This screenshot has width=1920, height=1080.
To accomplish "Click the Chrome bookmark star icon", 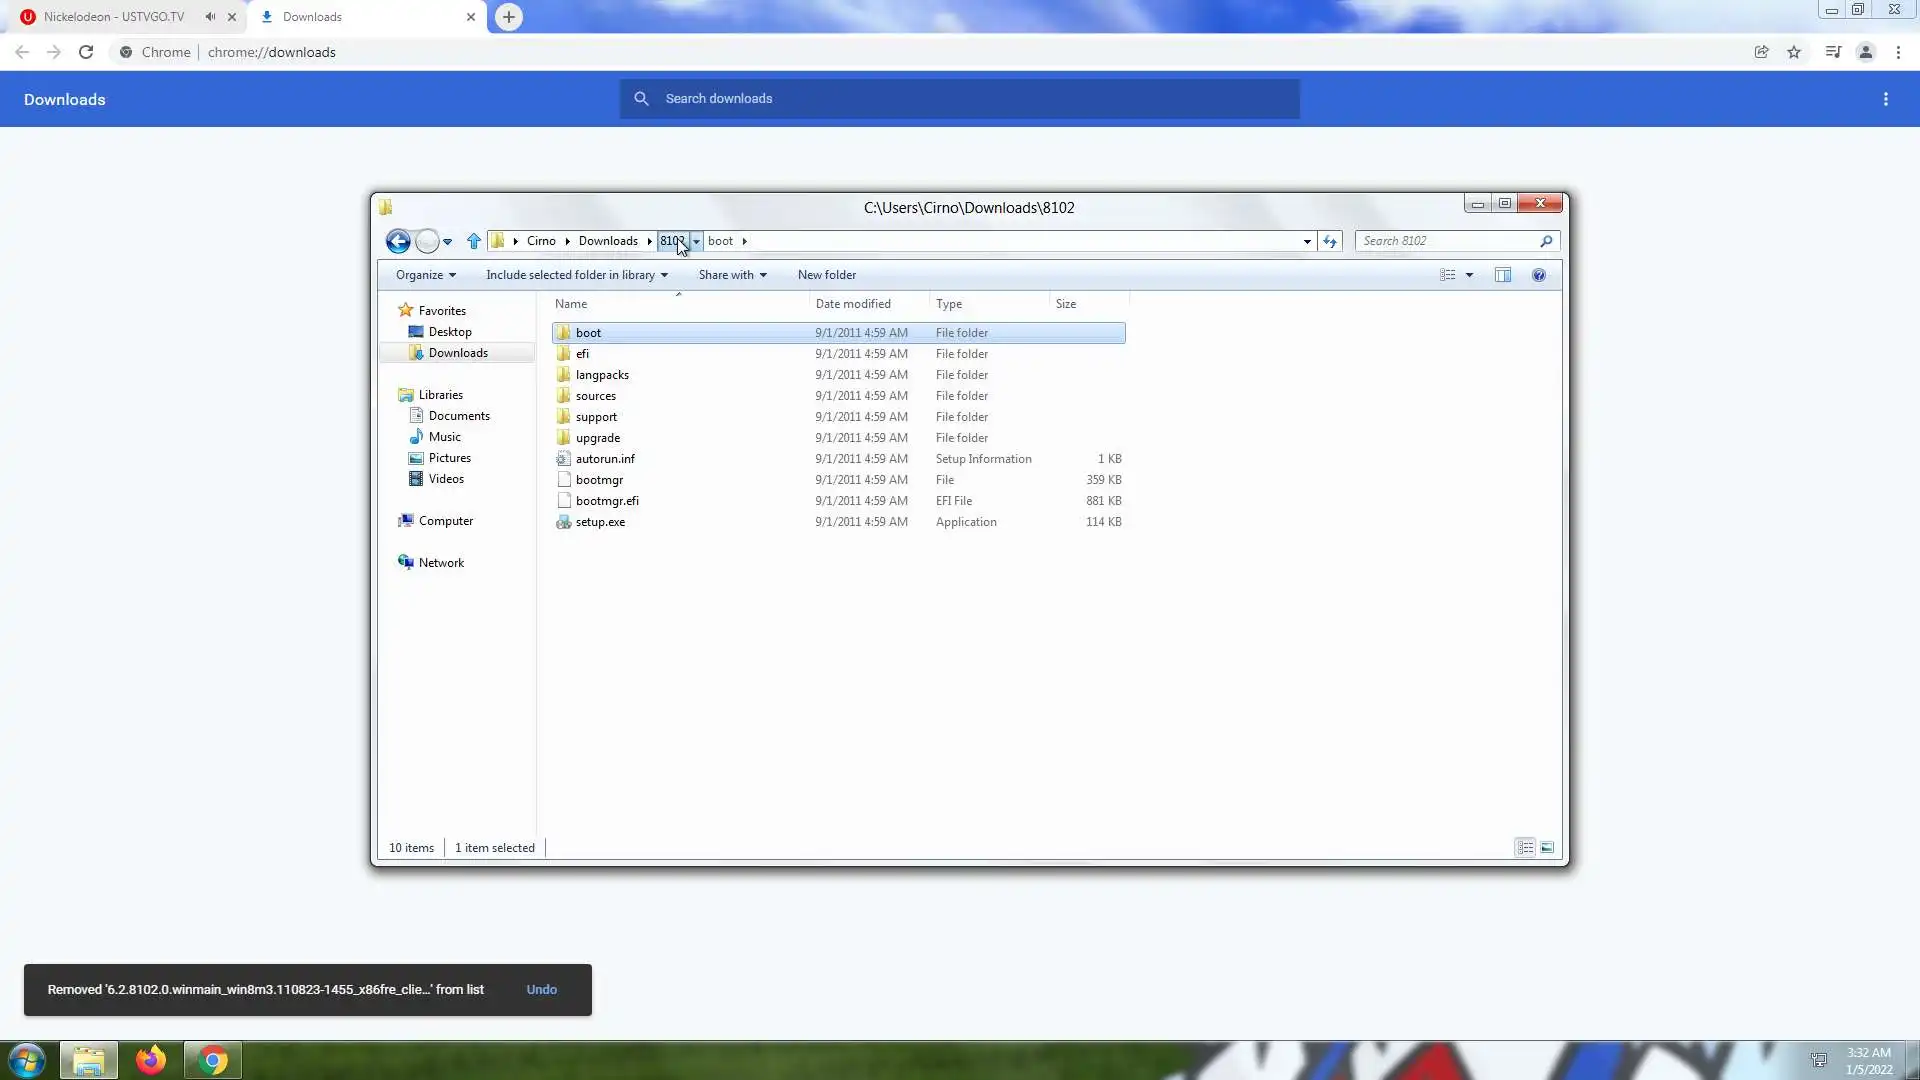I will coord(1794,52).
